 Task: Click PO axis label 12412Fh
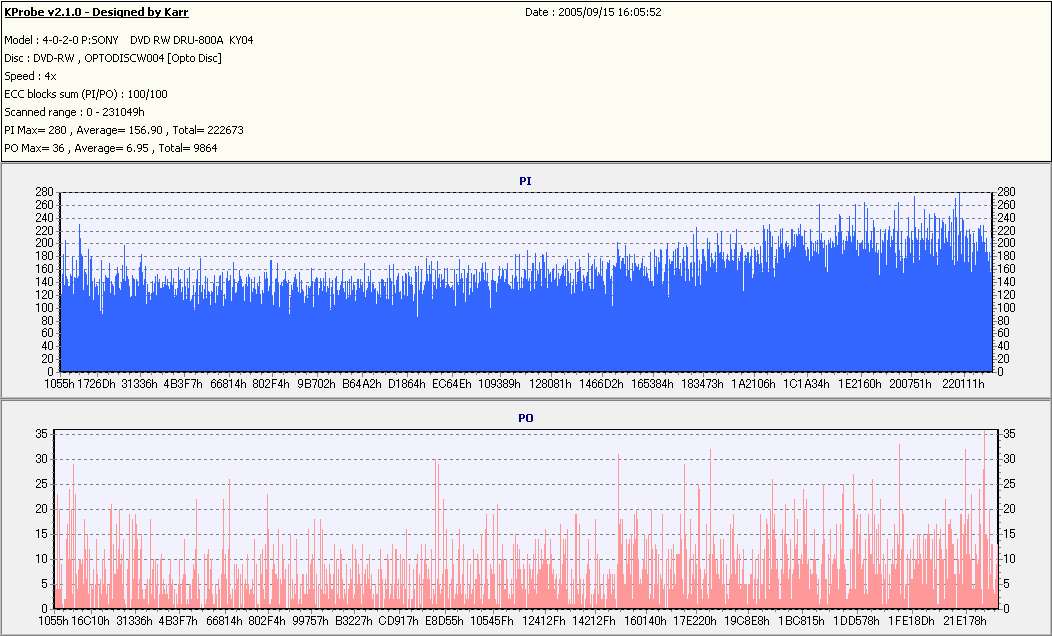[x=543, y=621]
